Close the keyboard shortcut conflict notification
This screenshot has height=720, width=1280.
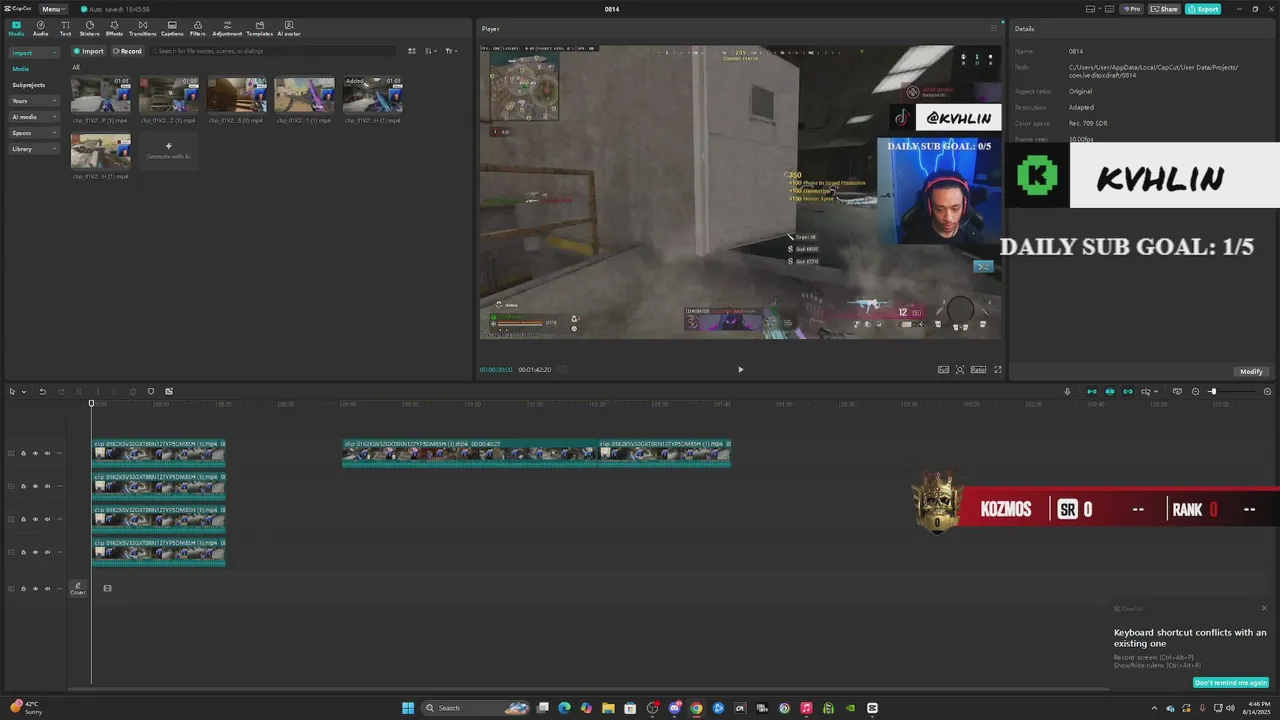coord(1264,608)
